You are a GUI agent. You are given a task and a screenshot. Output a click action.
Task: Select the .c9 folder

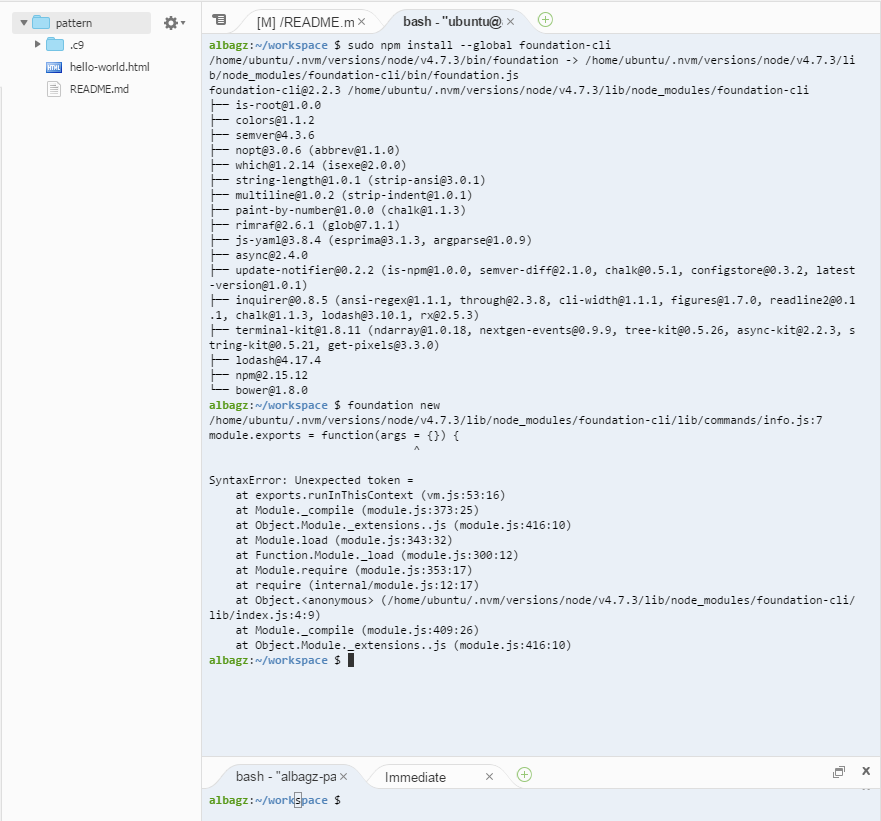coord(76,45)
